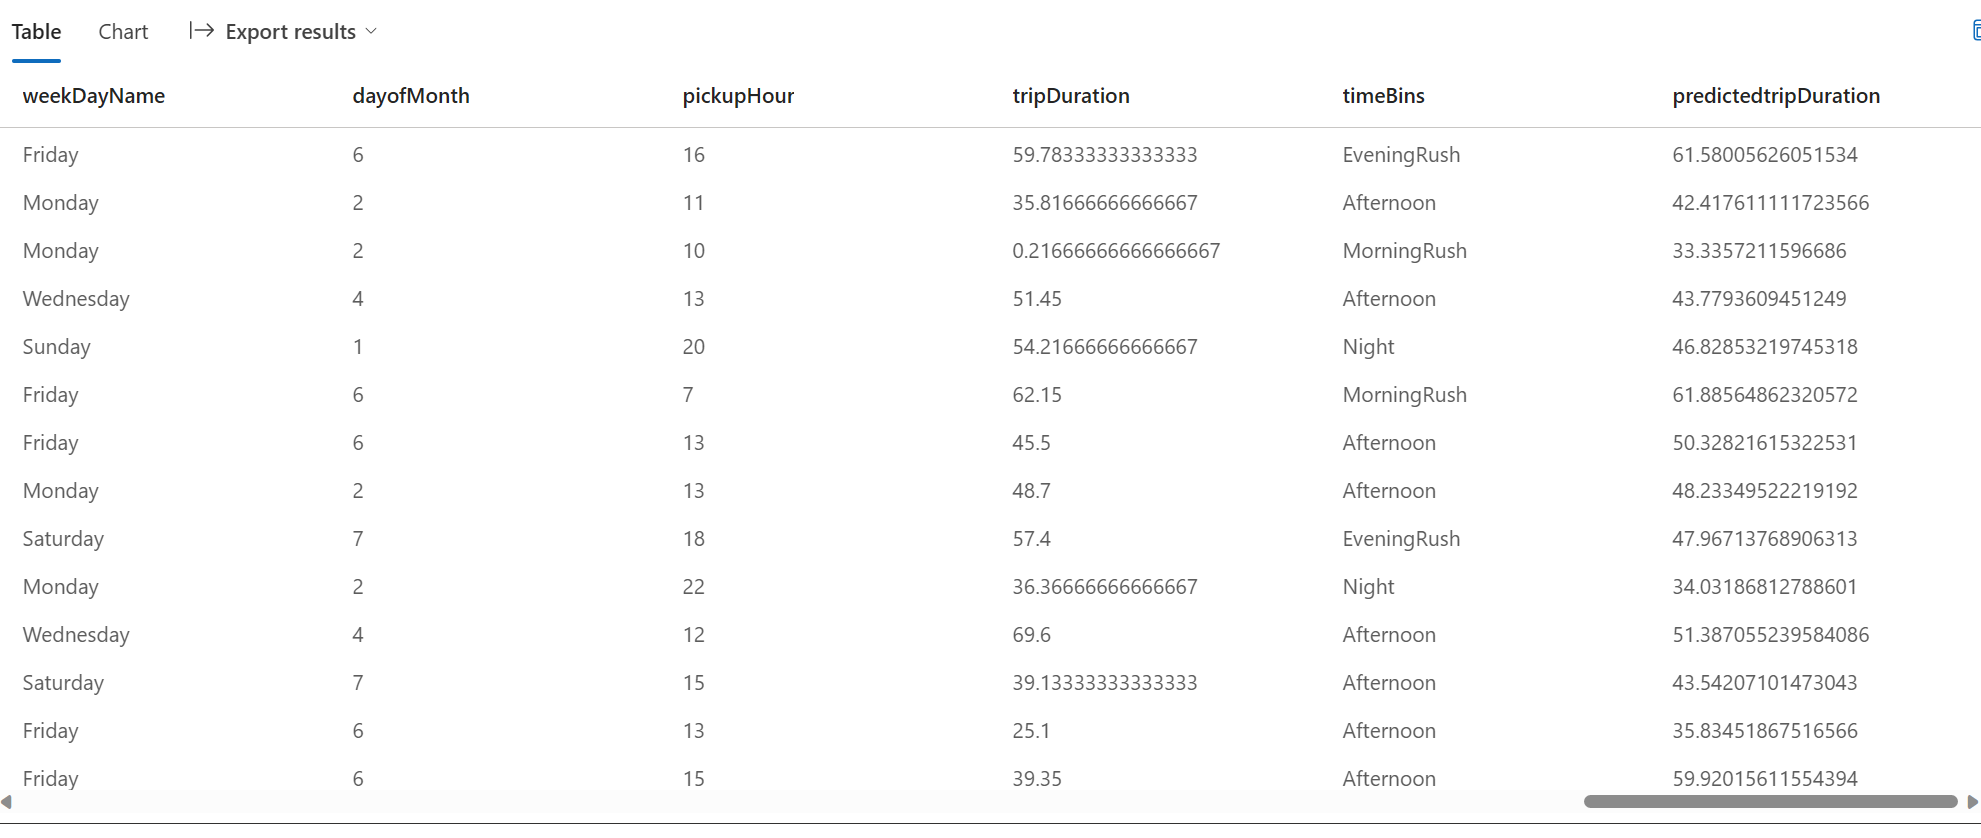Expand the Export results chevron
Screen dimensions: 1981x838
coord(371,31)
